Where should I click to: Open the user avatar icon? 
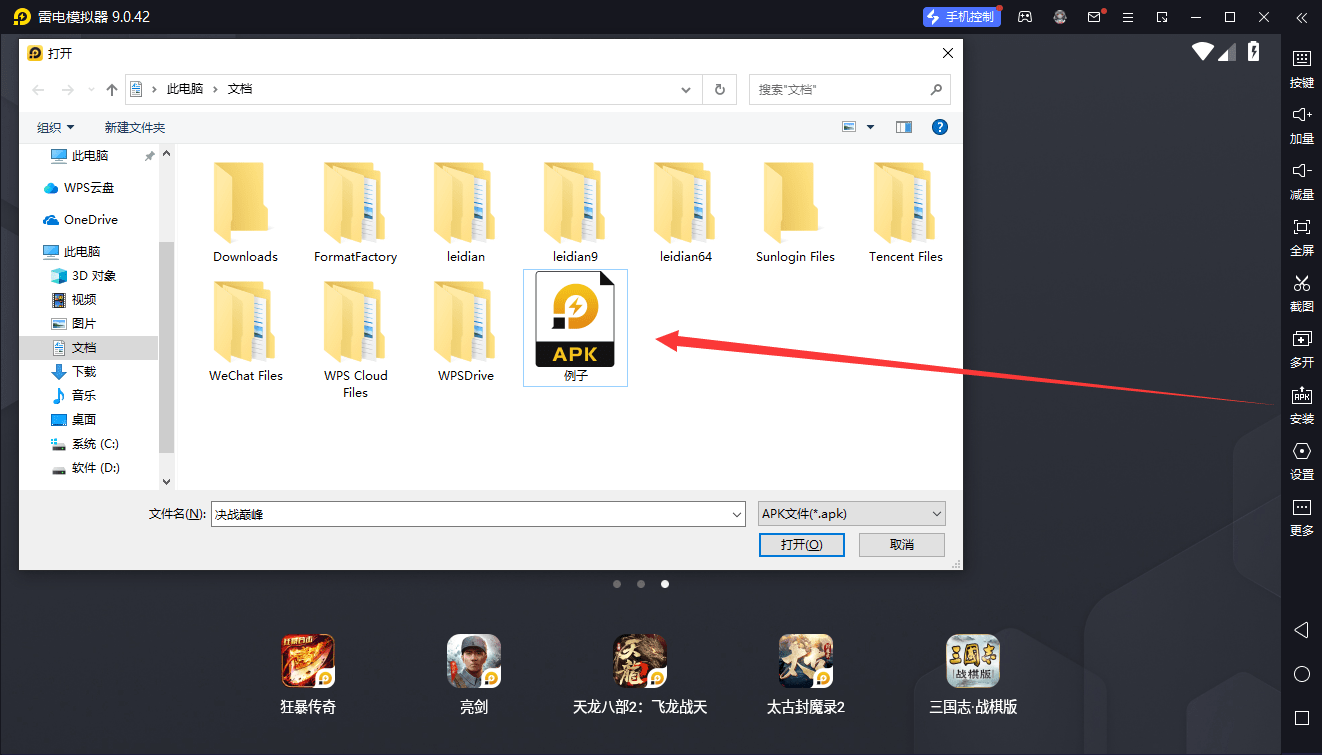point(1060,17)
